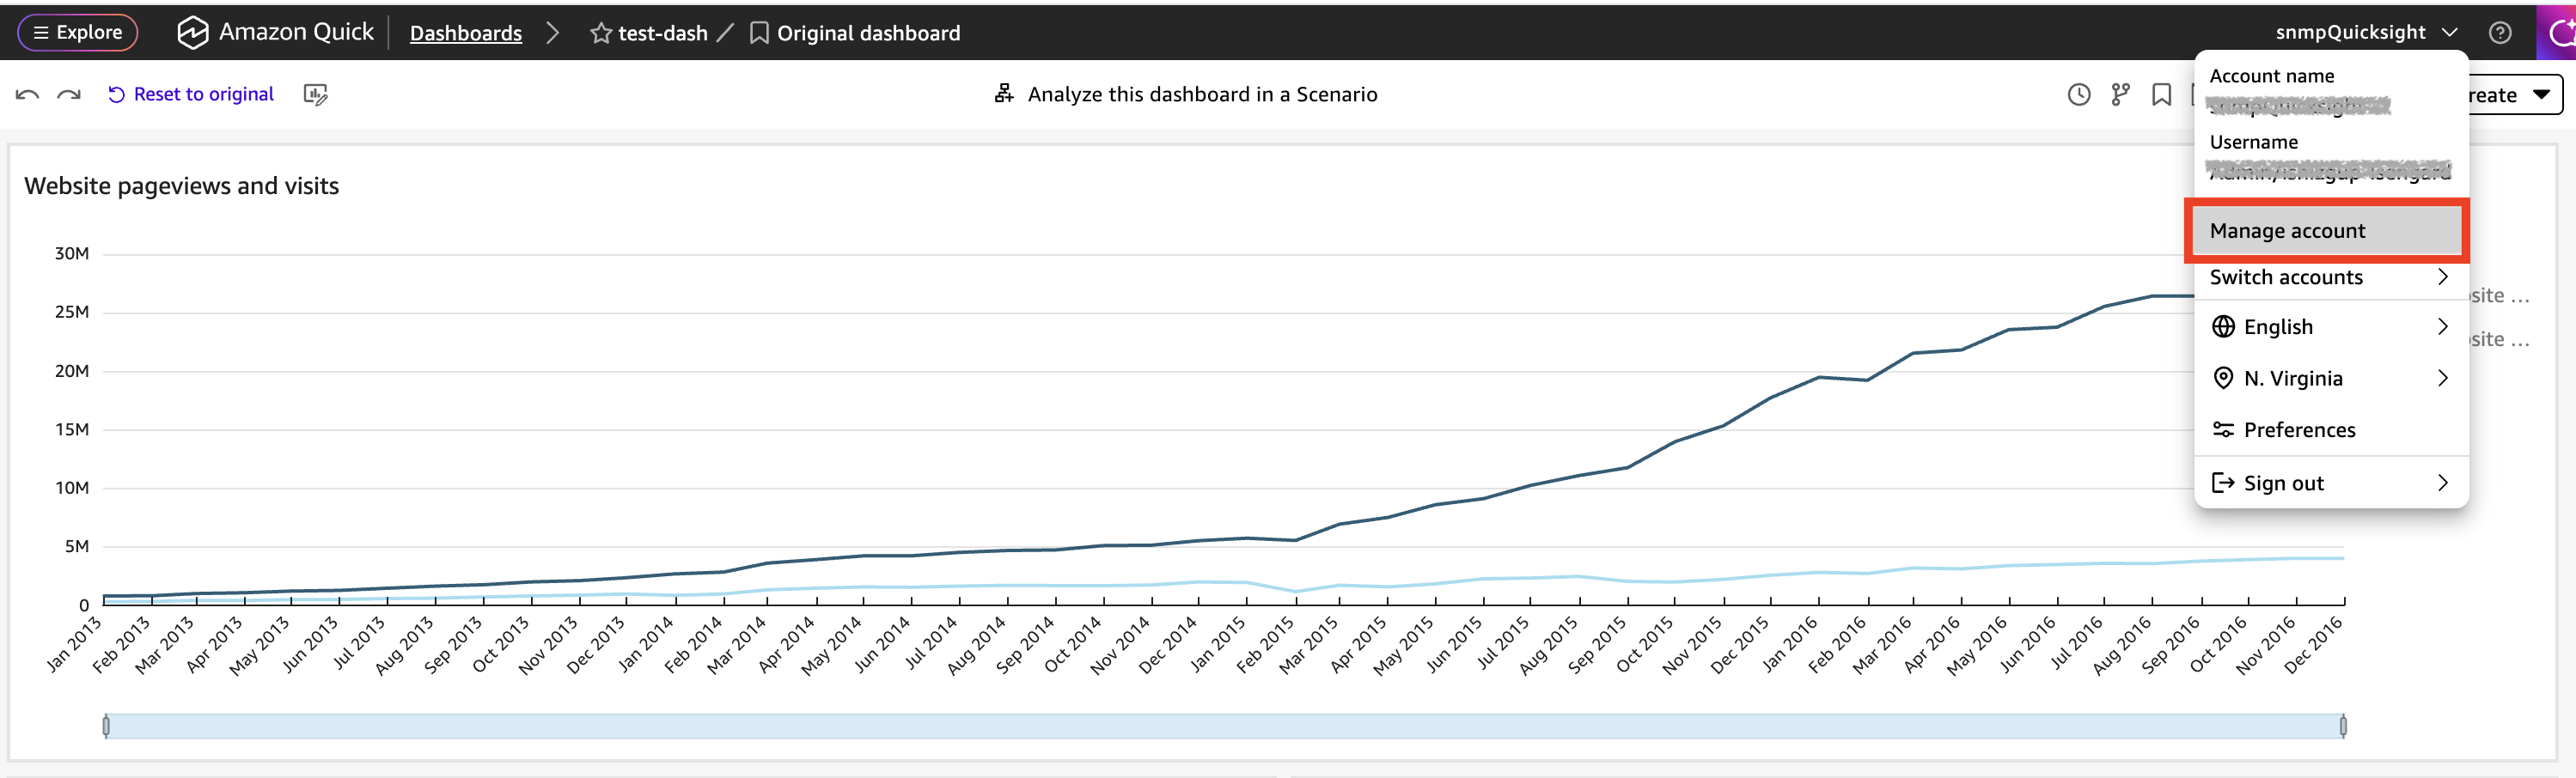The image size is (2576, 778).
Task: Click the chart edit icon beside Reset
Action: [315, 95]
